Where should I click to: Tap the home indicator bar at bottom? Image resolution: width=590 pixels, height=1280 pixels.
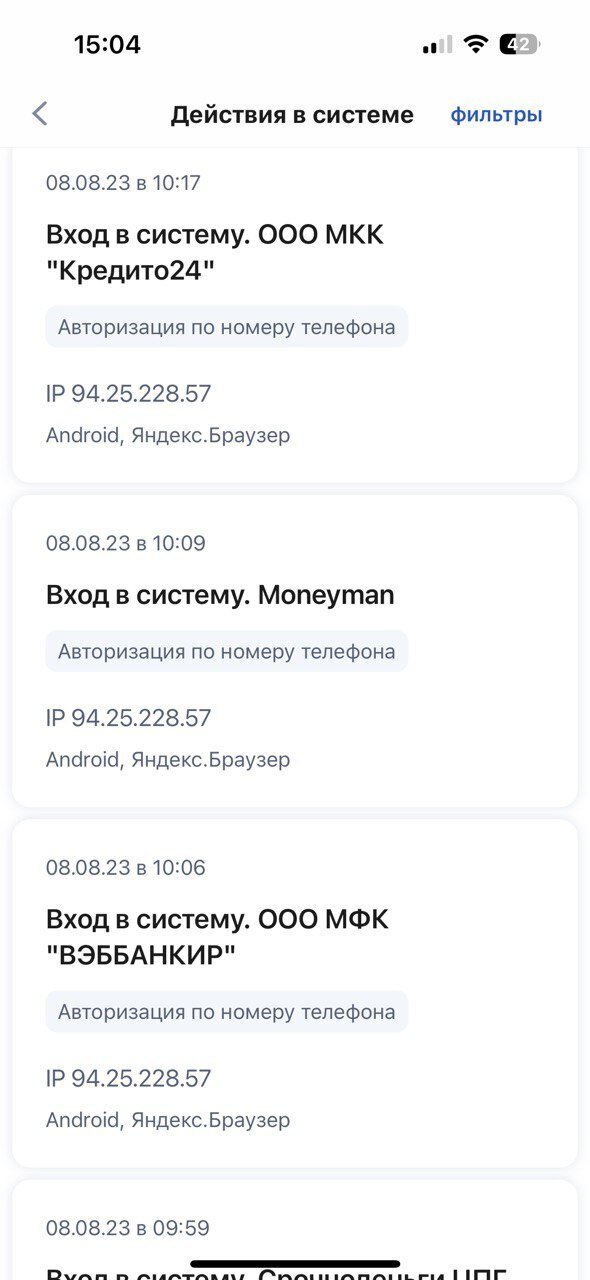(295, 1264)
